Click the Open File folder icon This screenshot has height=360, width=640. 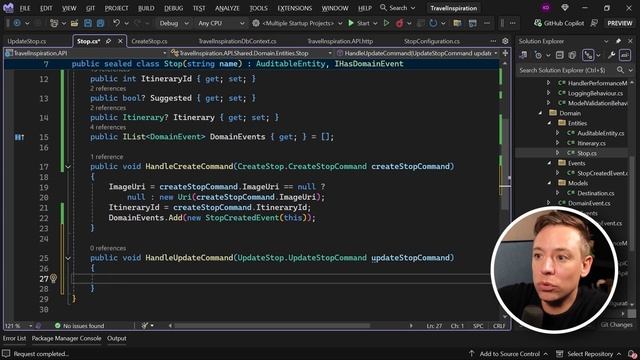pos(74,23)
